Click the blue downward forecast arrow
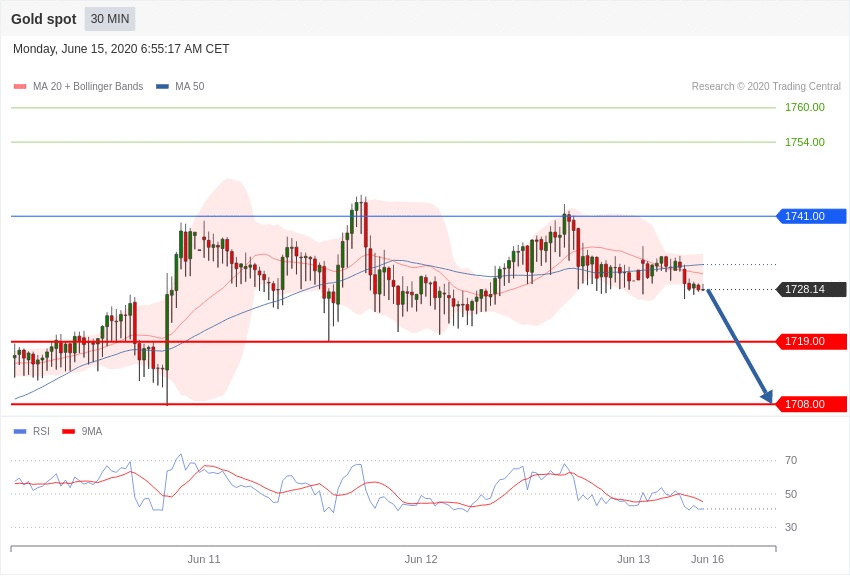 coord(739,346)
